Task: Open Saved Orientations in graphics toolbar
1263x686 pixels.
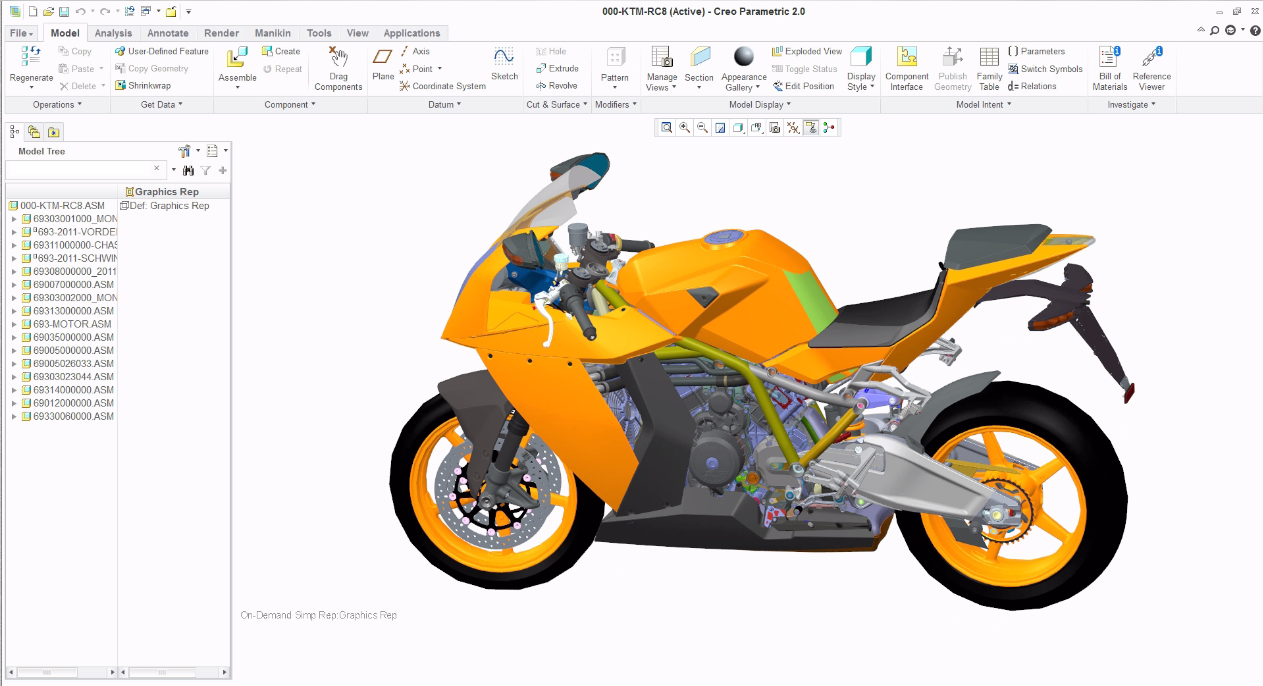Action: tap(756, 127)
